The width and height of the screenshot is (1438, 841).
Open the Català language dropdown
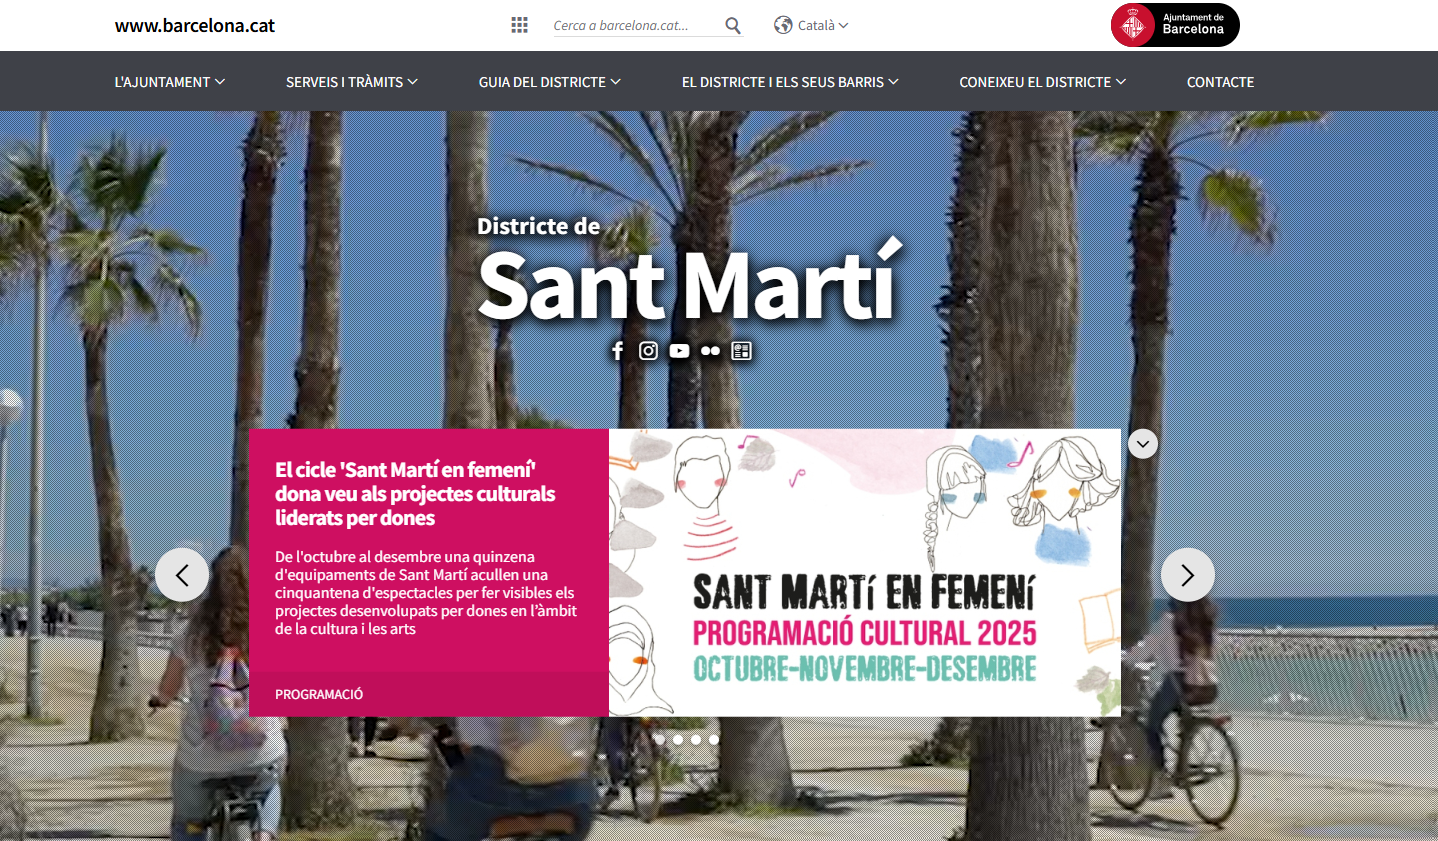[811, 26]
